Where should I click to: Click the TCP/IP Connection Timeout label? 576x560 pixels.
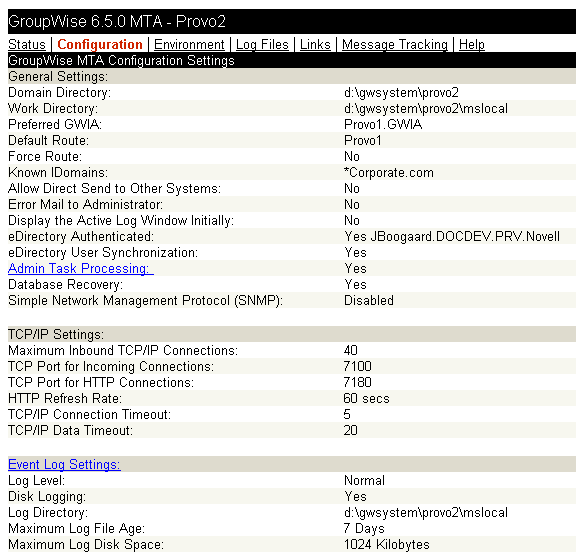[x=90, y=414]
